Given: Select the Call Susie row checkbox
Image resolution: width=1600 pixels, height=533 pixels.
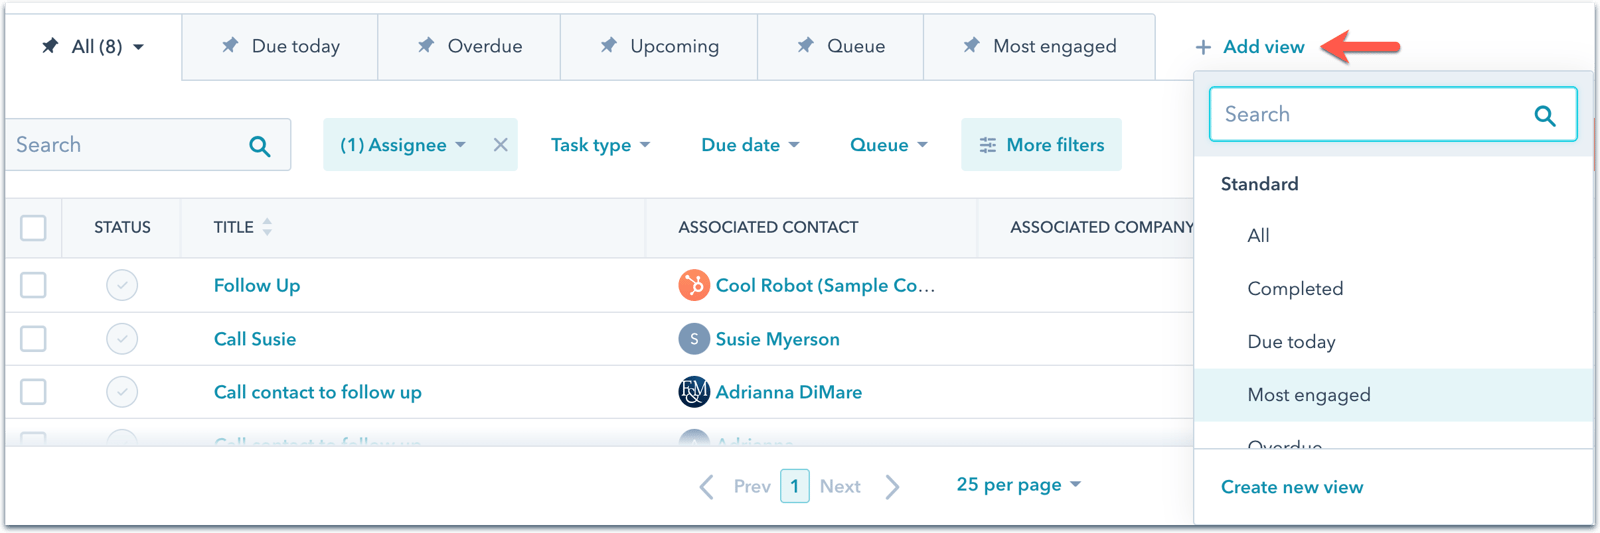Looking at the screenshot, I should point(33,339).
